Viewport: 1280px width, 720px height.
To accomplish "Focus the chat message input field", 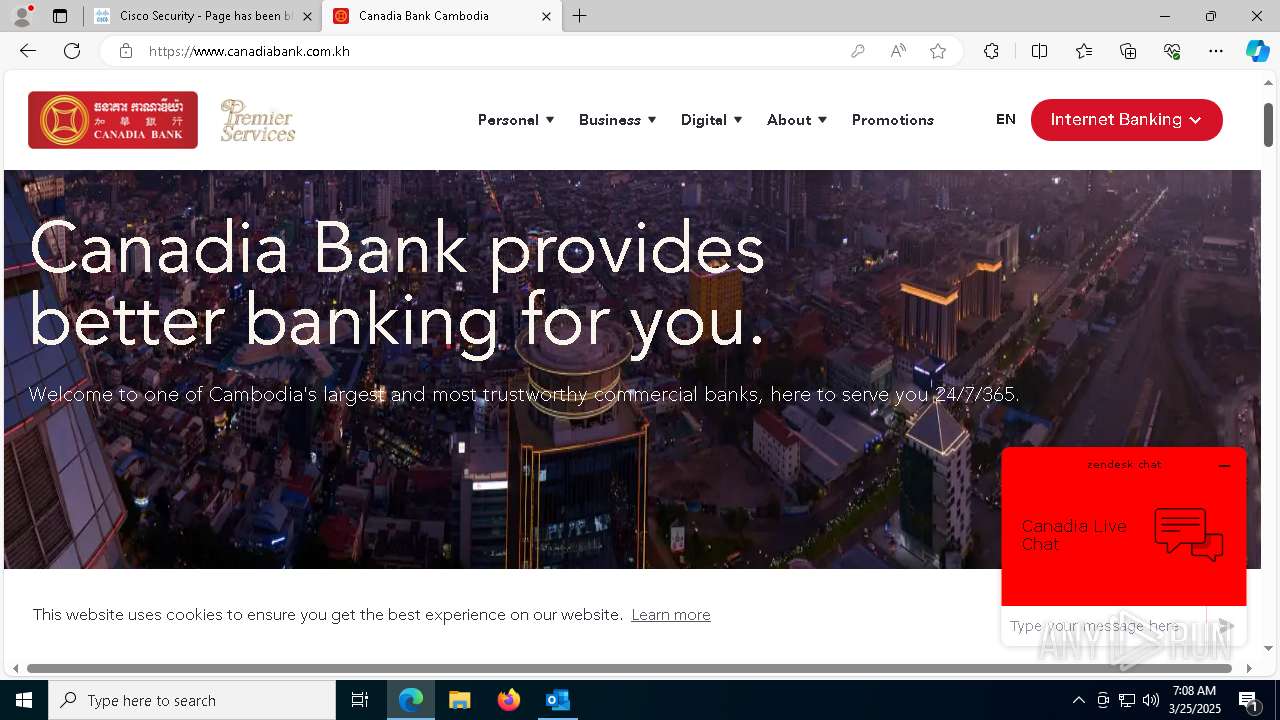I will 1104,626.
